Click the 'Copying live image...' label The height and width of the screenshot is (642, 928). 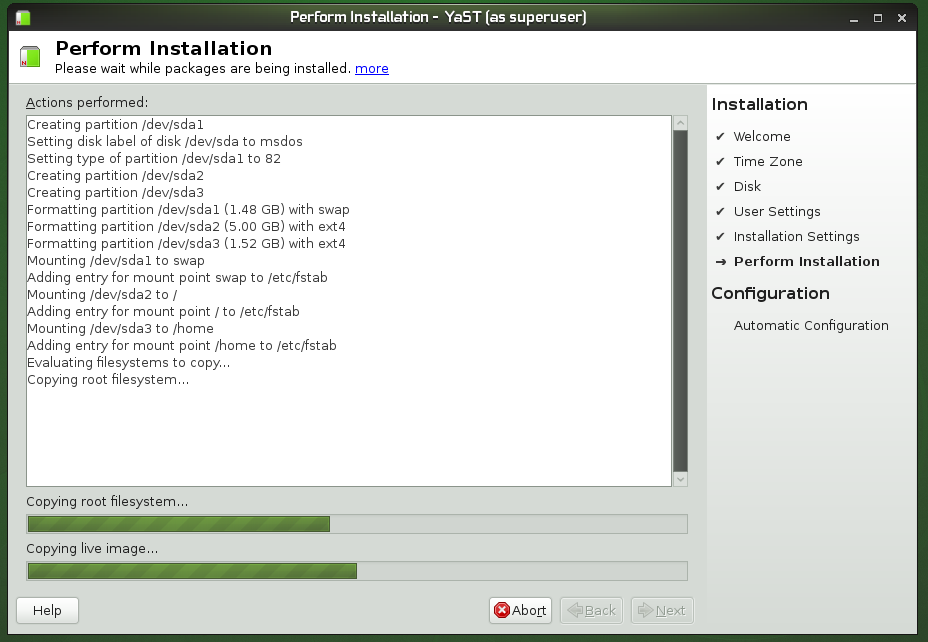(92, 549)
